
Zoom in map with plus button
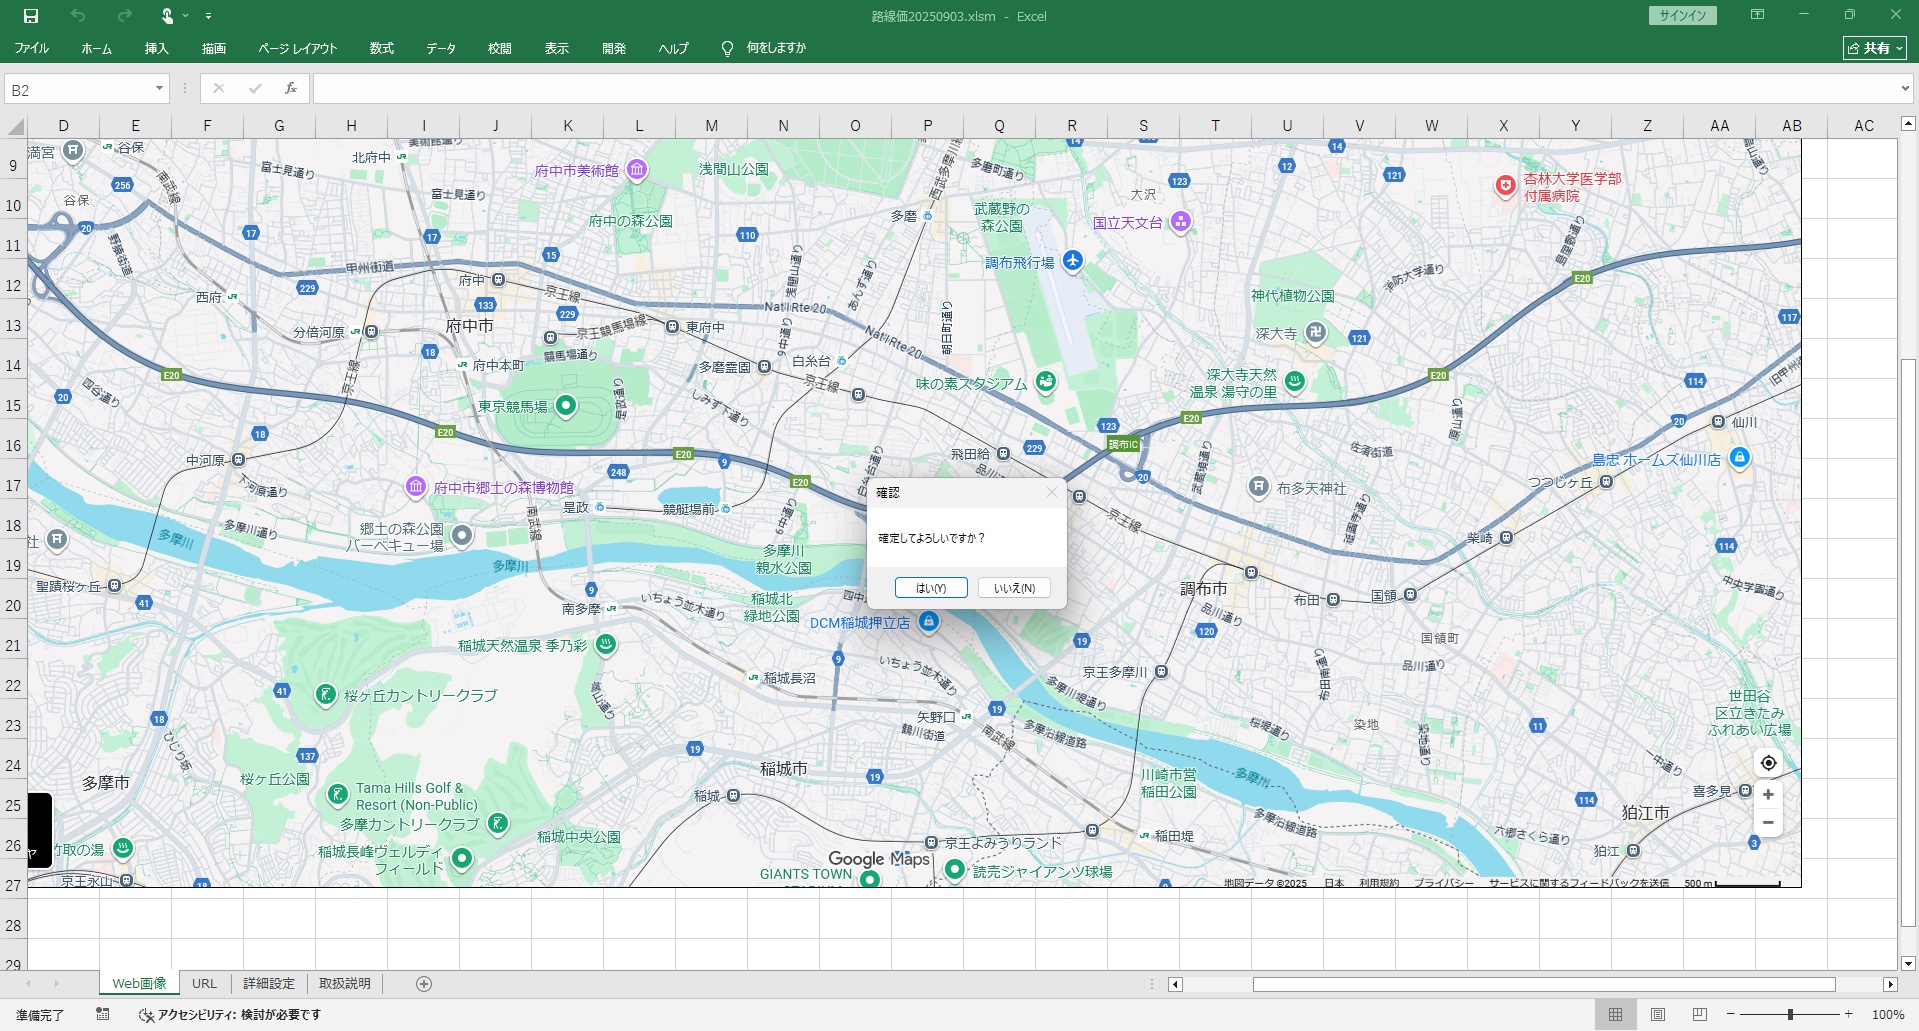click(x=1768, y=795)
